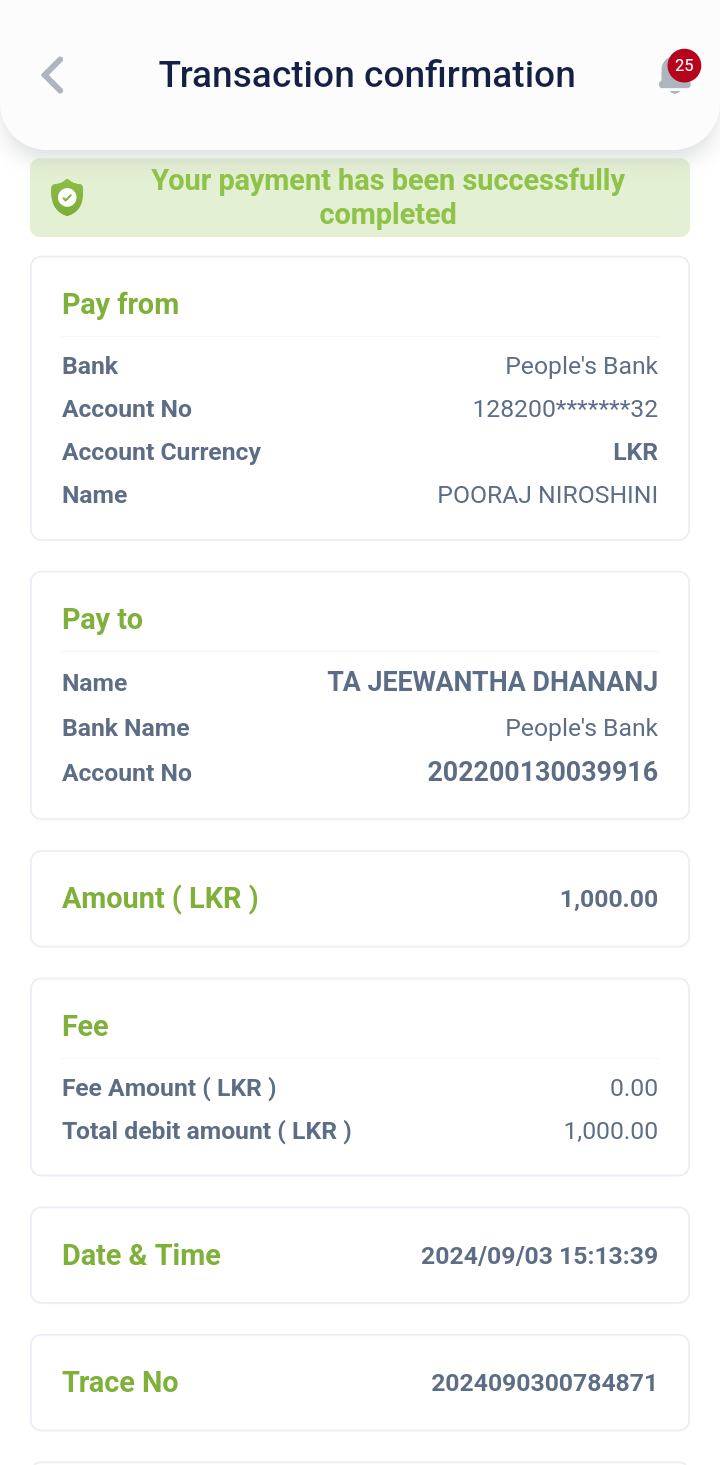
Task: Select payer name POORAJ NIROSHINI
Action: click(547, 495)
